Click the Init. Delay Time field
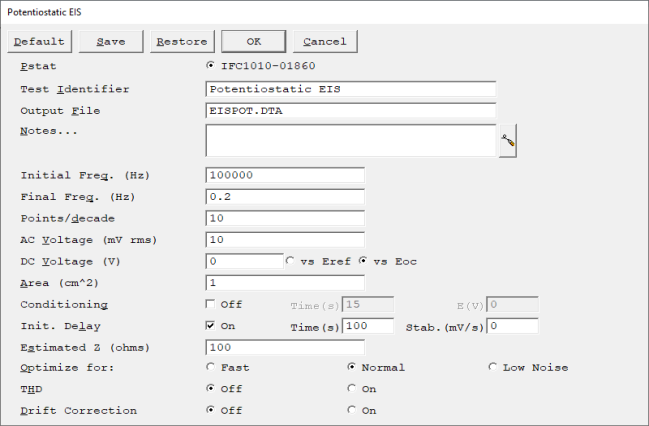The image size is (649, 426). (368, 326)
